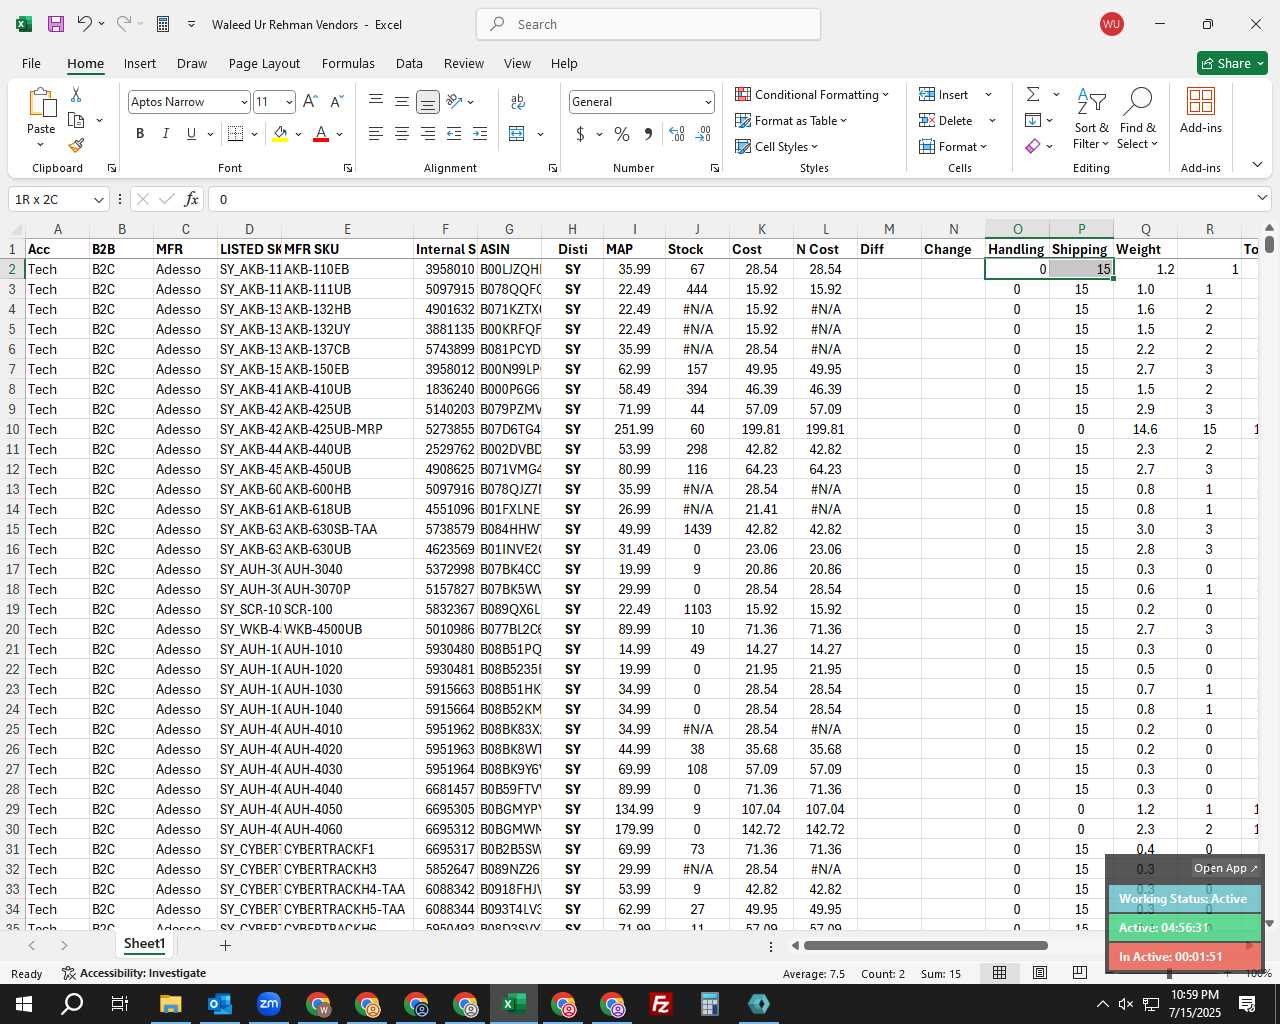Save the workbook with the Save icon

[x=56, y=24]
